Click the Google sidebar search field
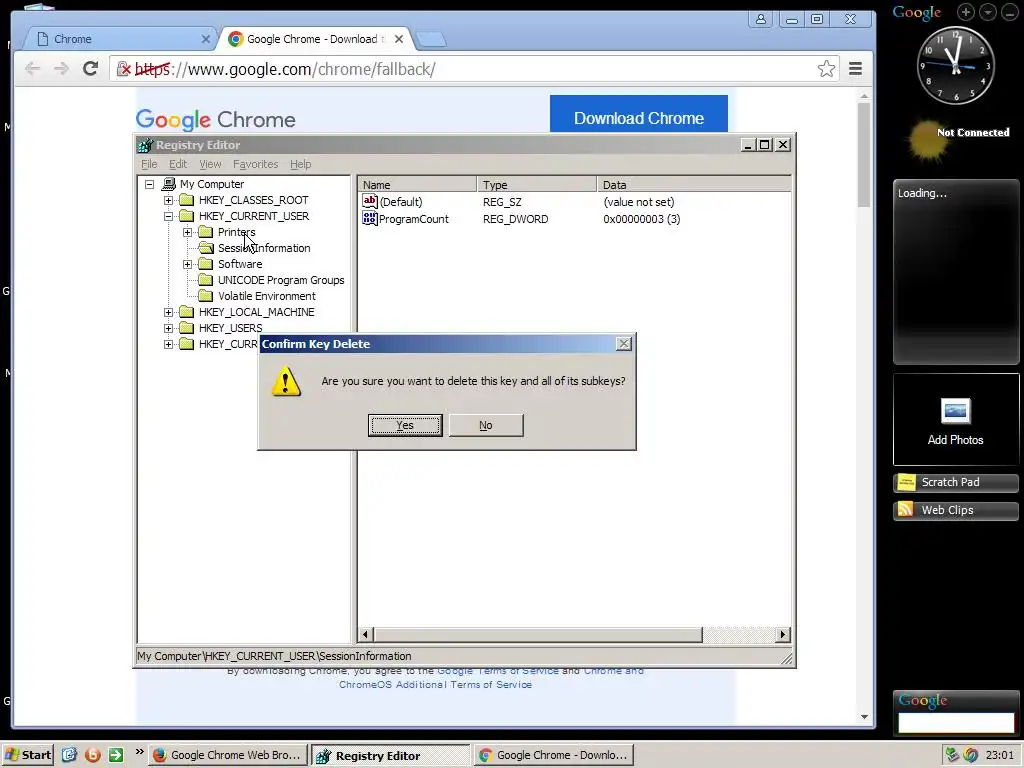Image resolution: width=1024 pixels, height=768 pixels. [x=956, y=722]
